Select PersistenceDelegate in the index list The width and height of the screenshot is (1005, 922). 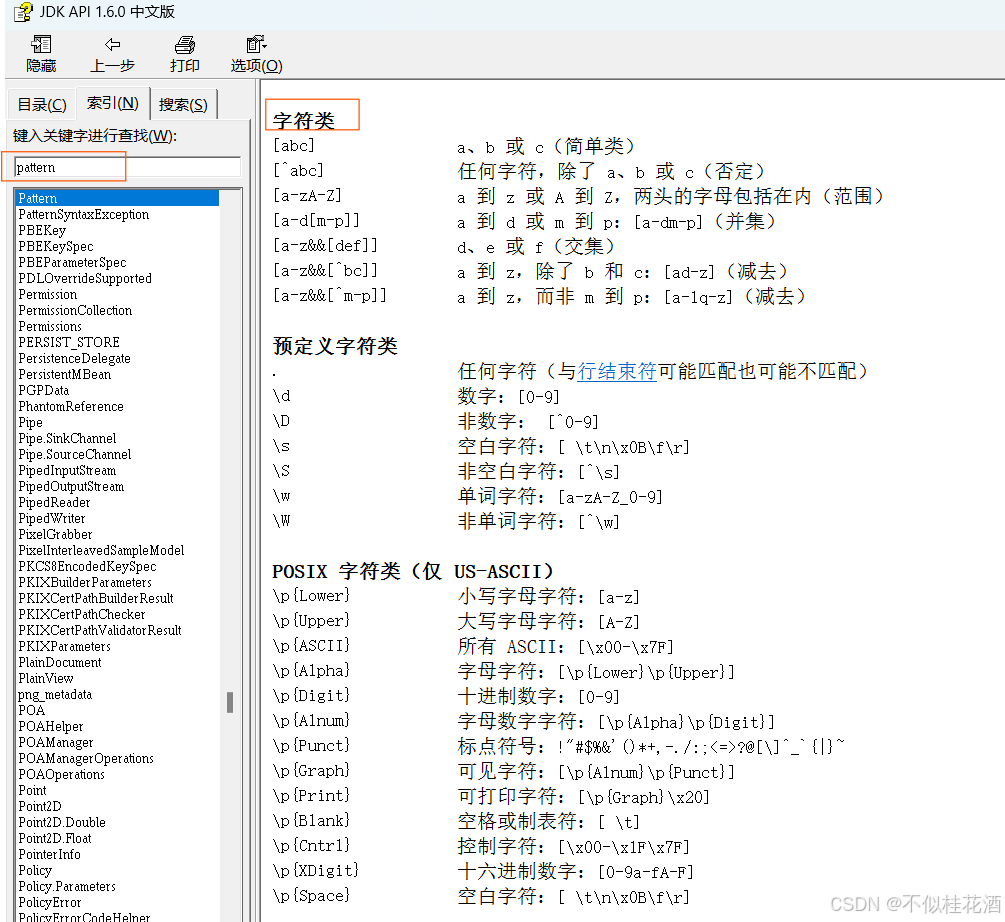coord(74,359)
